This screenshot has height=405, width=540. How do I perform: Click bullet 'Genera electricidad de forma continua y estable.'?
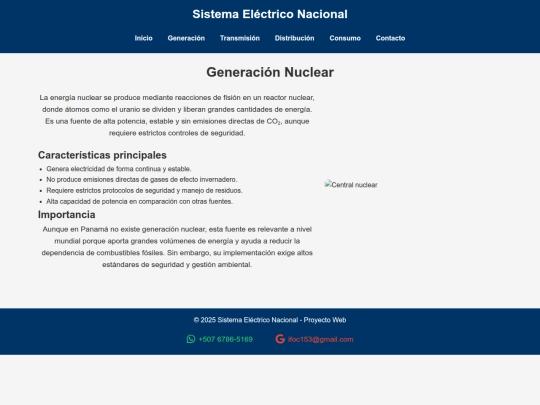[119, 169]
